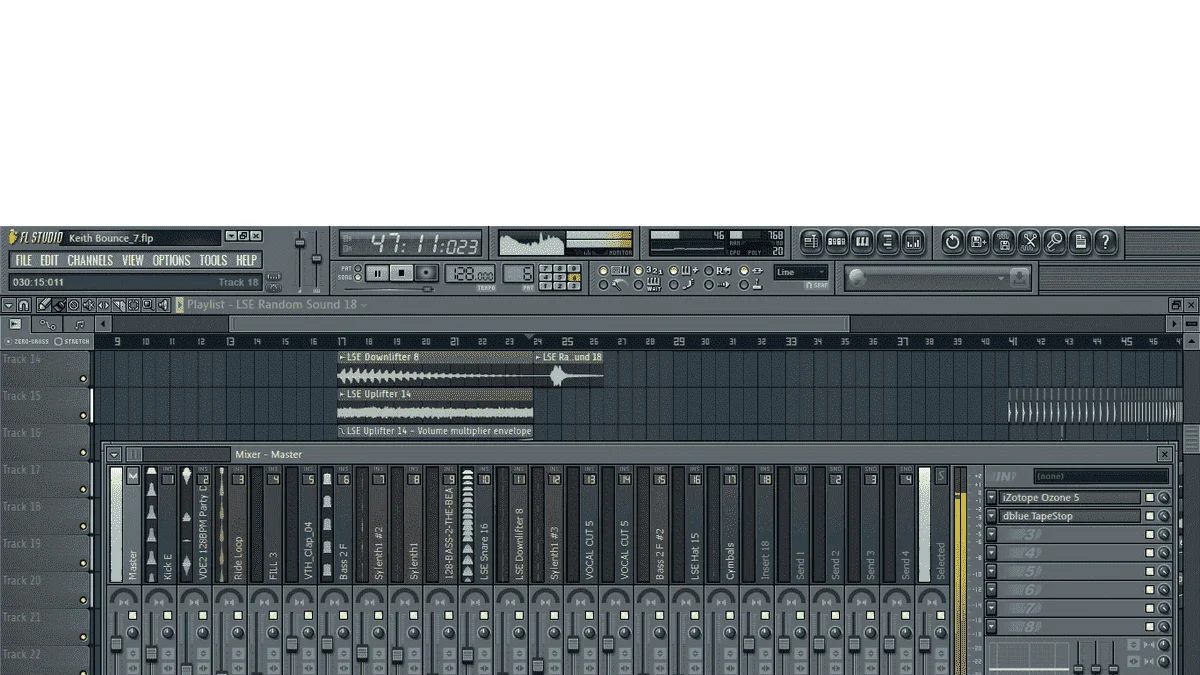Screen dimensions: 1200x675
Task: Open the mixer window icon
Action: pos(914,242)
